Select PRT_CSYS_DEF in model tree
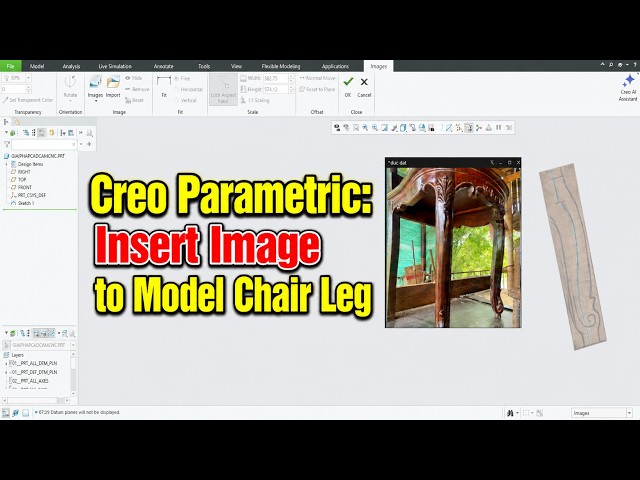The width and height of the screenshot is (640, 480). point(28,195)
